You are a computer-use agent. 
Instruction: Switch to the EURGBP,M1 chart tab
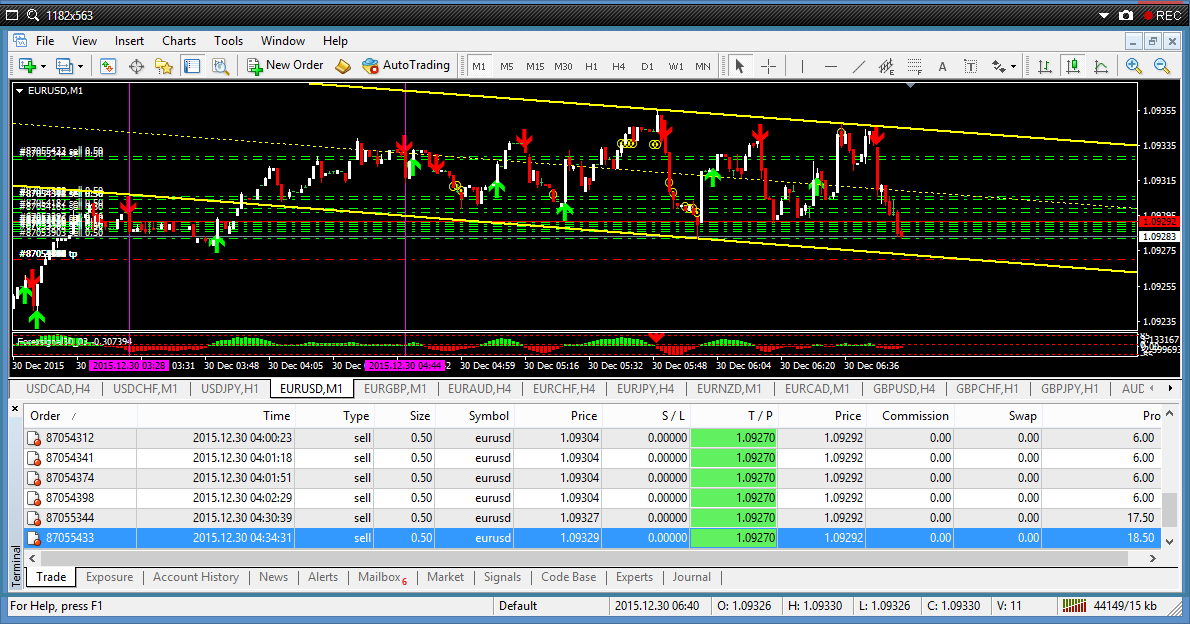click(x=395, y=389)
